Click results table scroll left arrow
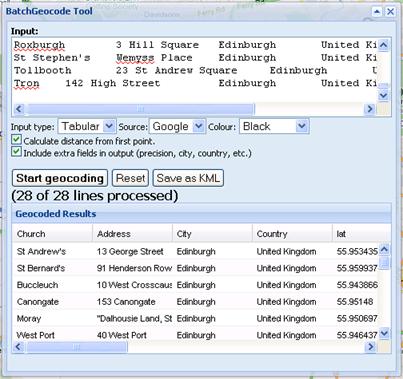 [x=19, y=347]
